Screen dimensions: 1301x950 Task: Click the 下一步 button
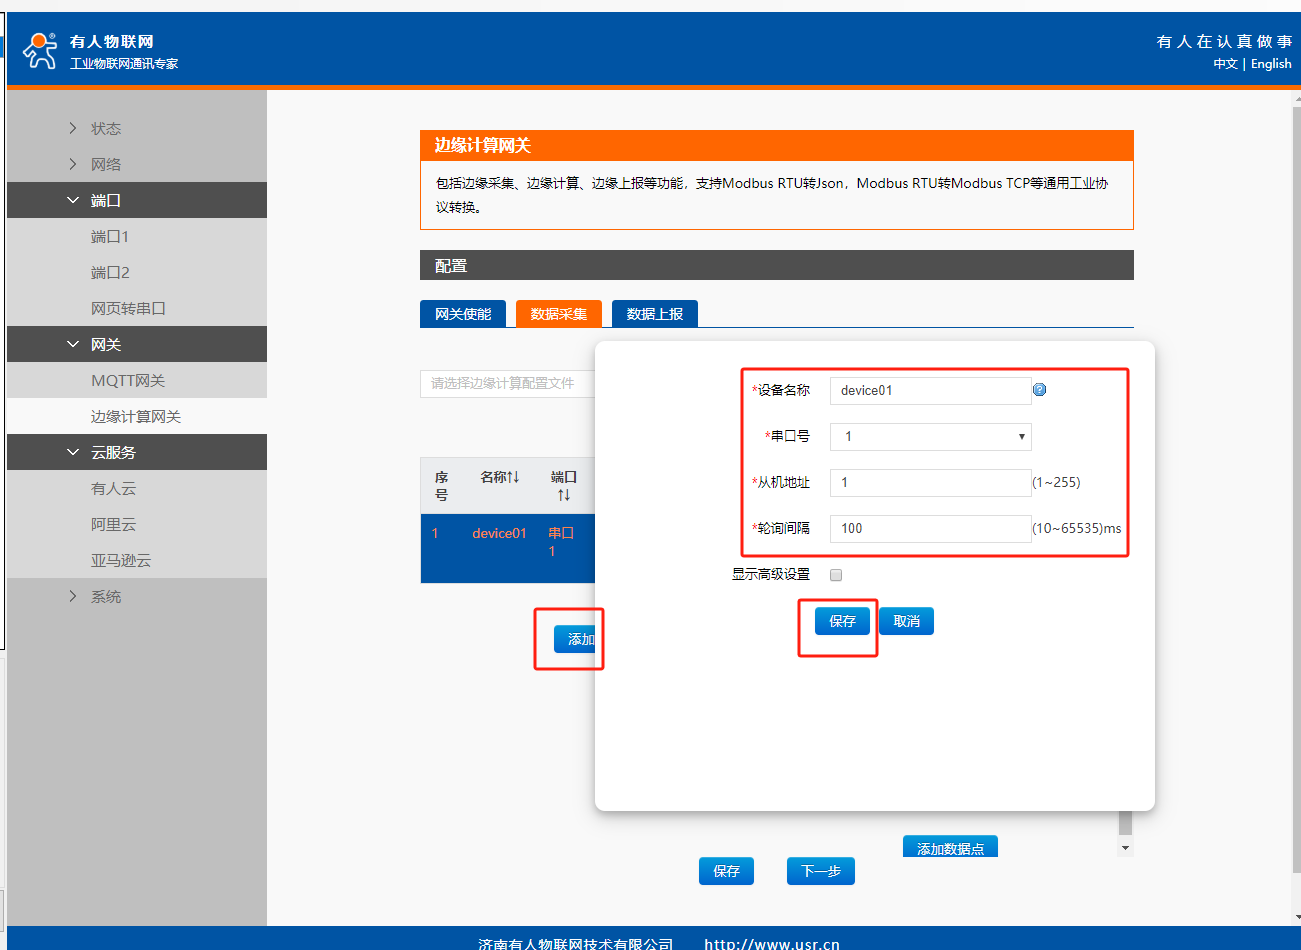[x=820, y=871]
